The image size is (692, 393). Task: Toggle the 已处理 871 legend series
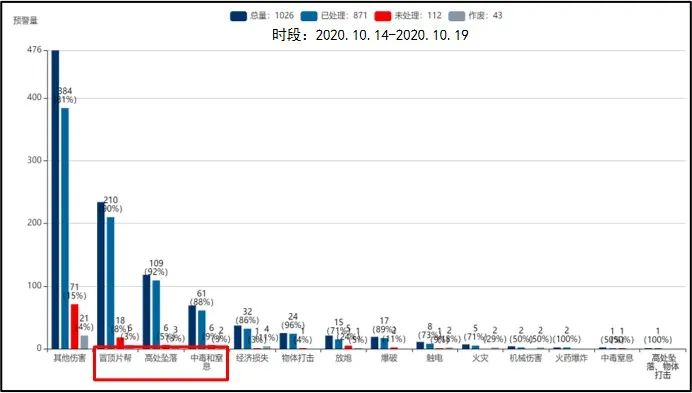tap(334, 16)
